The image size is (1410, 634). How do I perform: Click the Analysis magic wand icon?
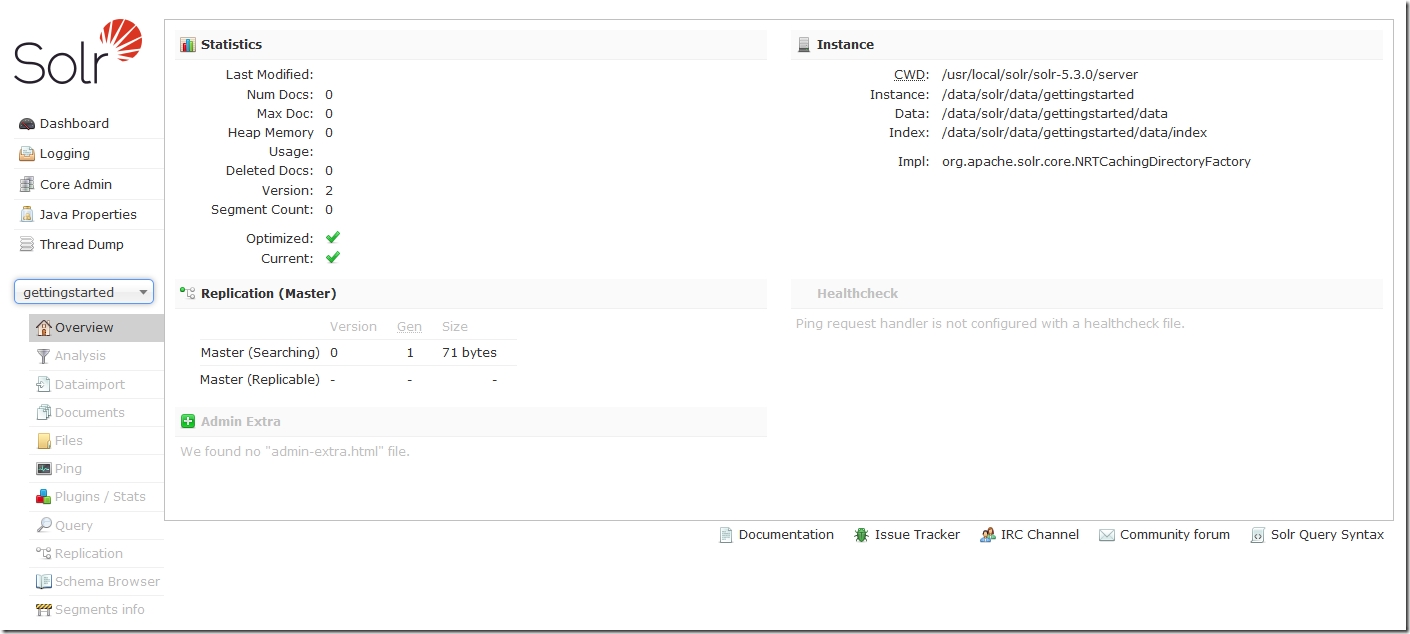[x=44, y=356]
